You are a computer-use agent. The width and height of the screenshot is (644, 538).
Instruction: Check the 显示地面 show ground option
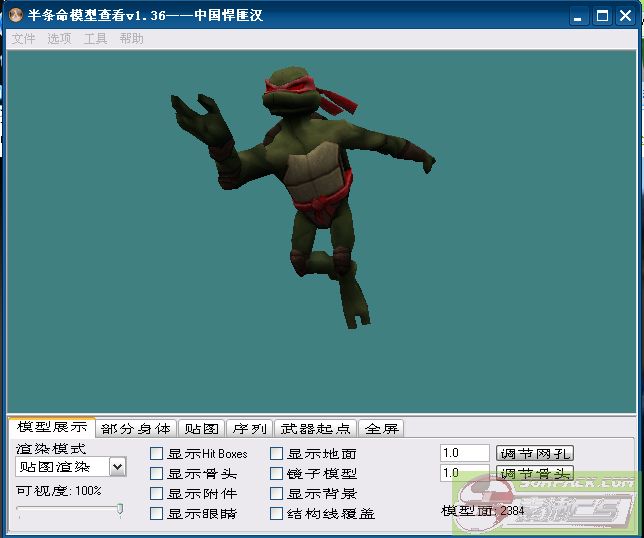pyautogui.click(x=277, y=454)
